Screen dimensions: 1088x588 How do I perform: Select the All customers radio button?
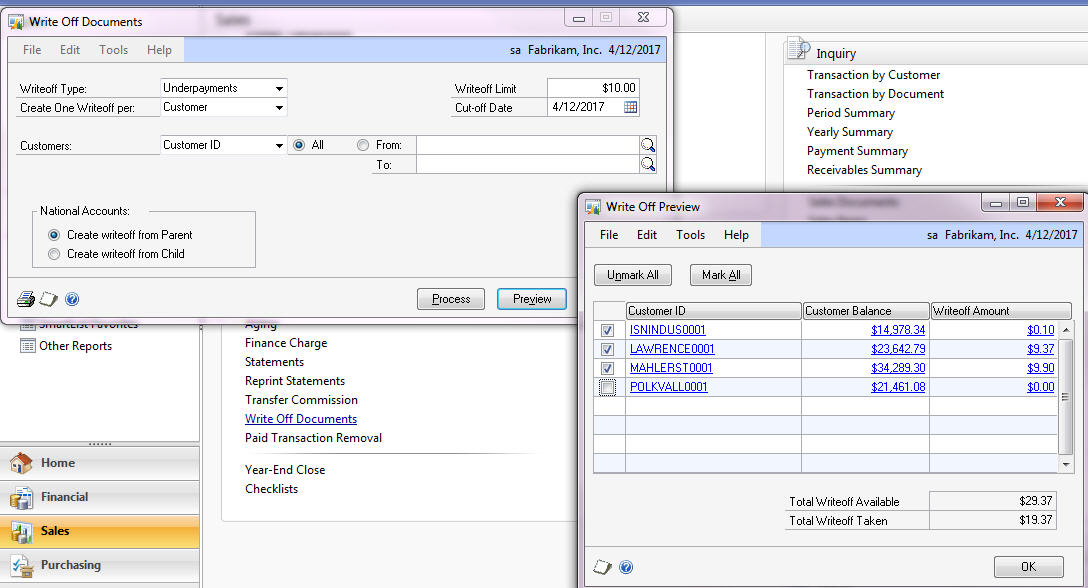pos(299,145)
